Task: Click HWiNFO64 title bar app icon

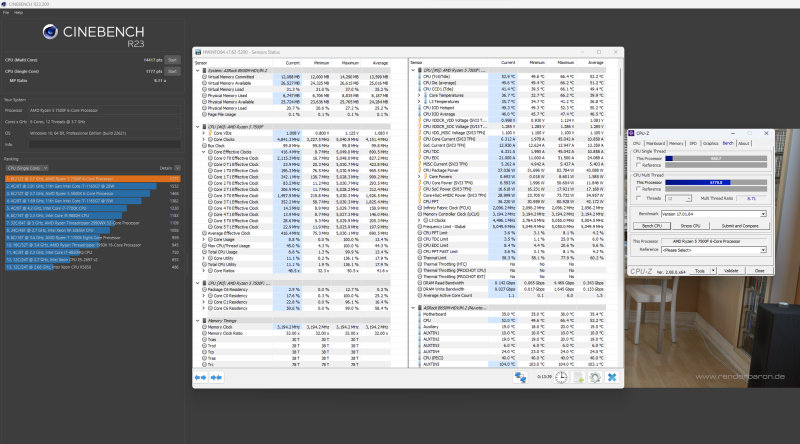Action: tap(198, 52)
